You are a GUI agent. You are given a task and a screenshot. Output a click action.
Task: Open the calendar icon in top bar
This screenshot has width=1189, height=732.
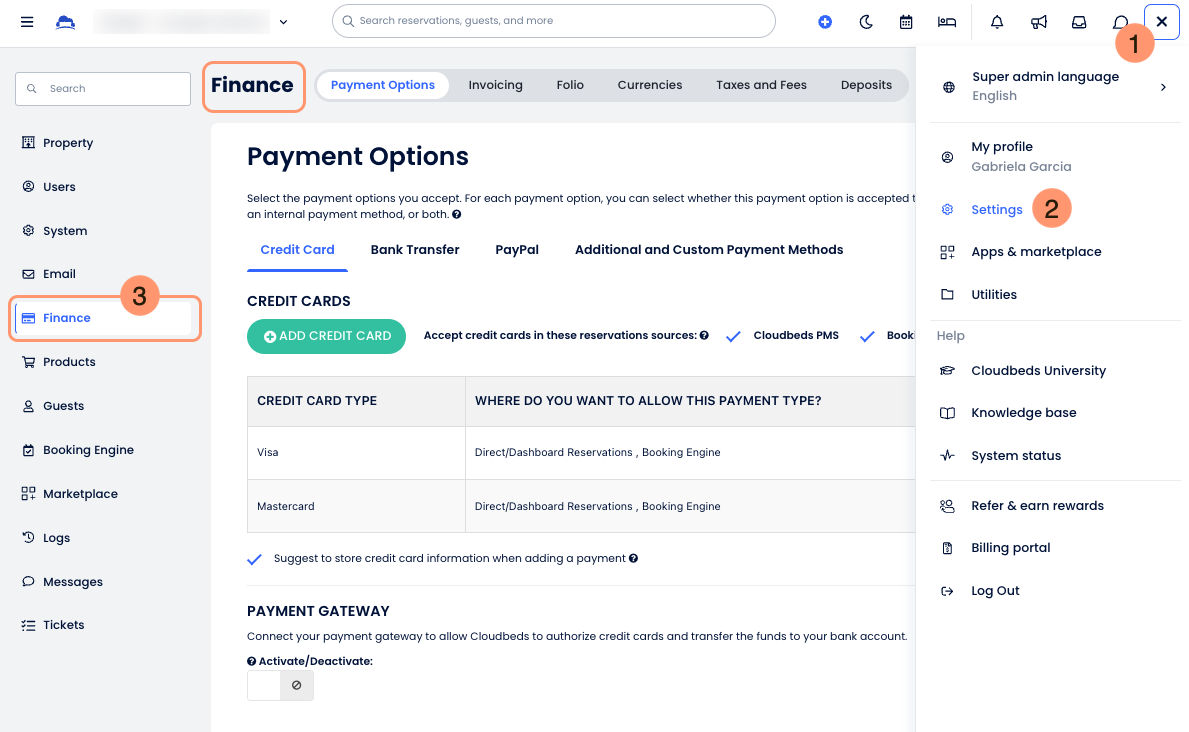coord(906,21)
